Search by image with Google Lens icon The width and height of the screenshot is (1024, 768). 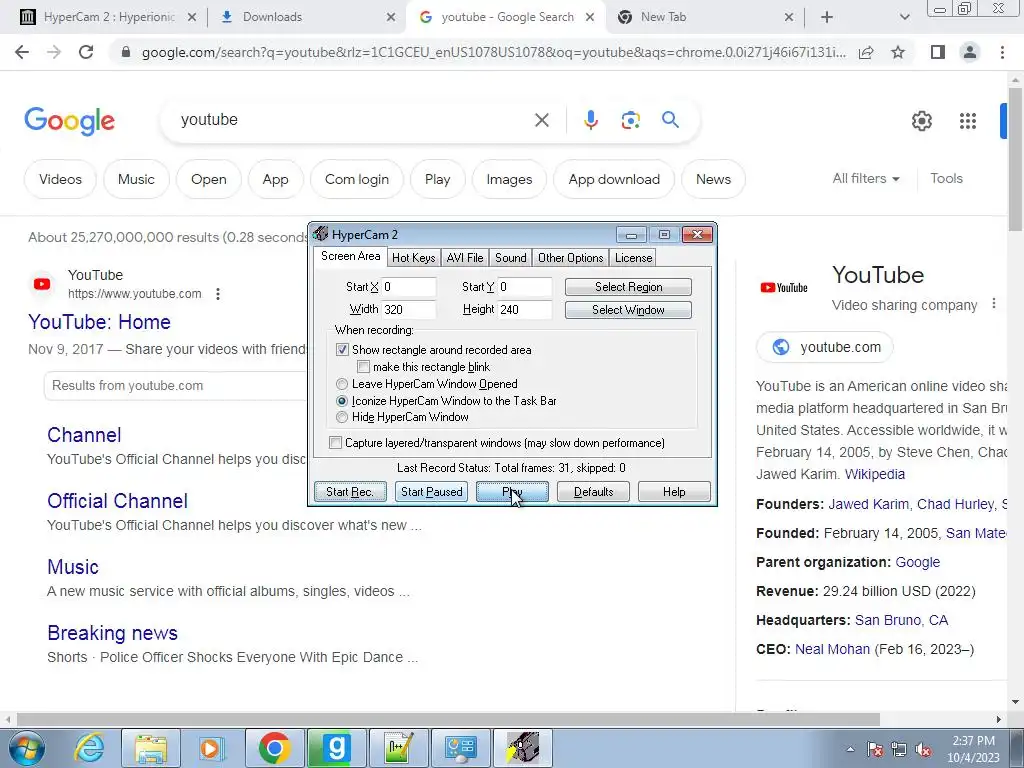[630, 120]
